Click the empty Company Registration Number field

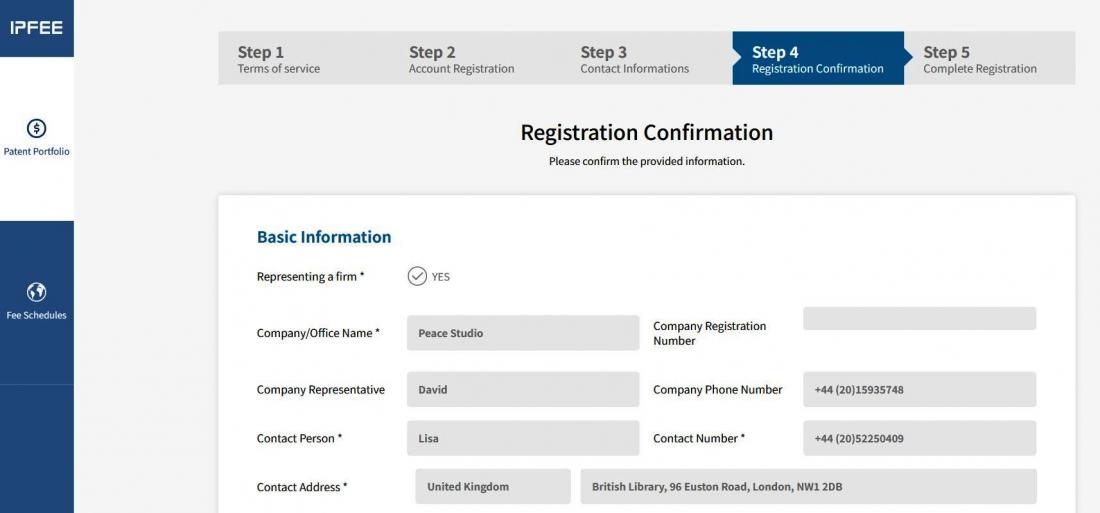(x=919, y=319)
